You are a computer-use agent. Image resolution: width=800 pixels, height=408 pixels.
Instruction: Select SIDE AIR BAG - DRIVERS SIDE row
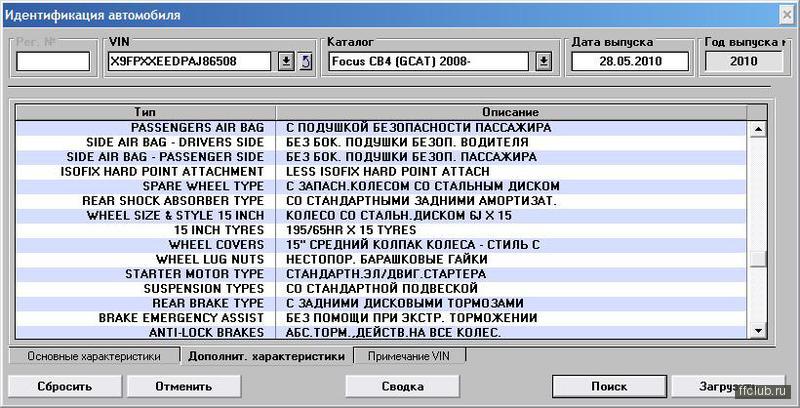[x=380, y=142]
